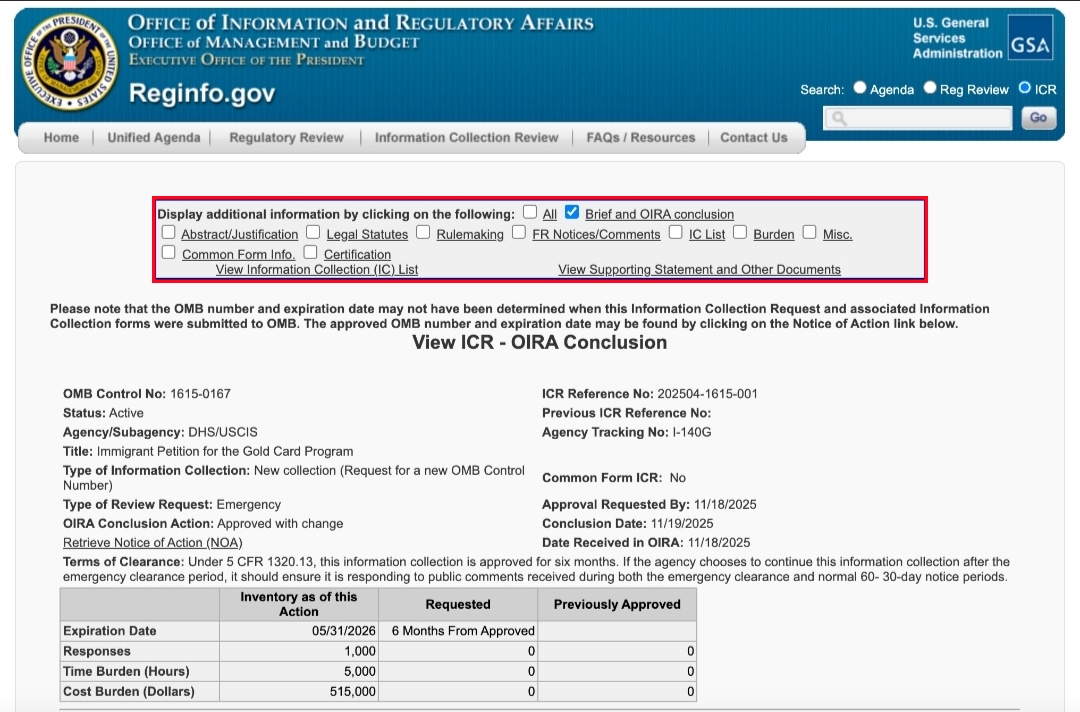Select the ICR search radio button
The image size is (1080, 712).
(1025, 88)
